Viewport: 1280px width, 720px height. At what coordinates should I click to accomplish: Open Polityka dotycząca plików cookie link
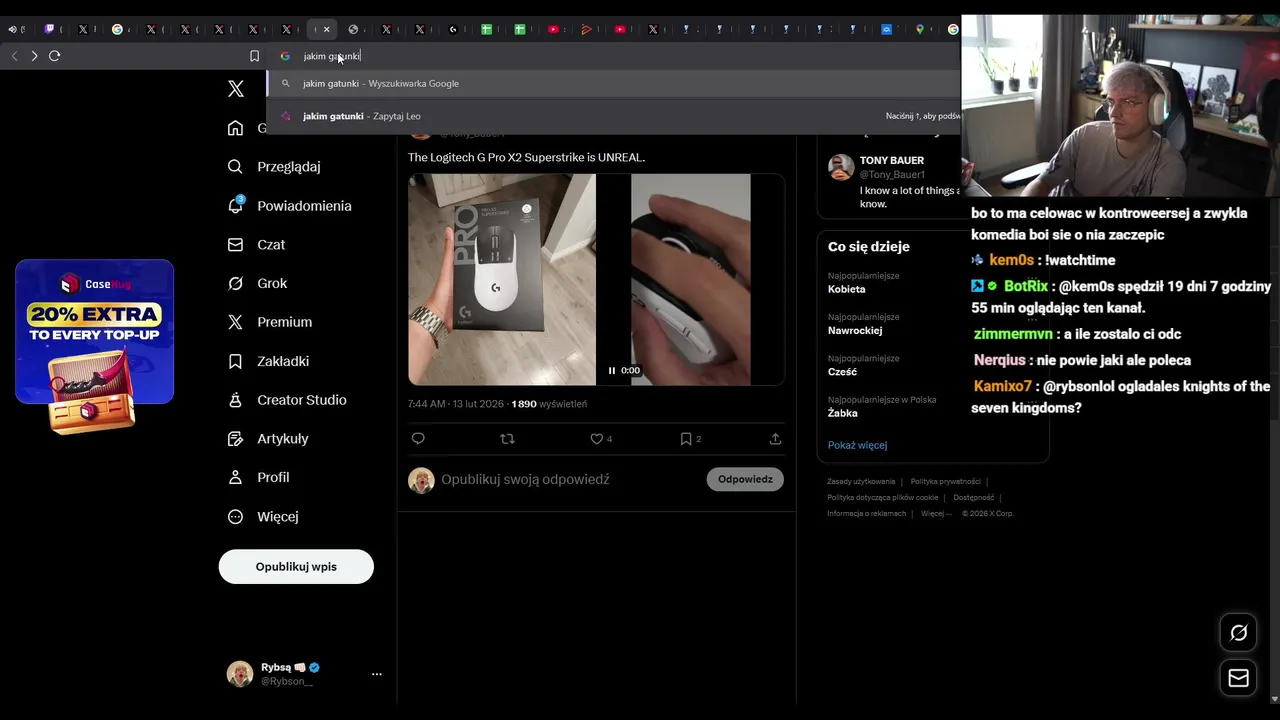[882, 498]
